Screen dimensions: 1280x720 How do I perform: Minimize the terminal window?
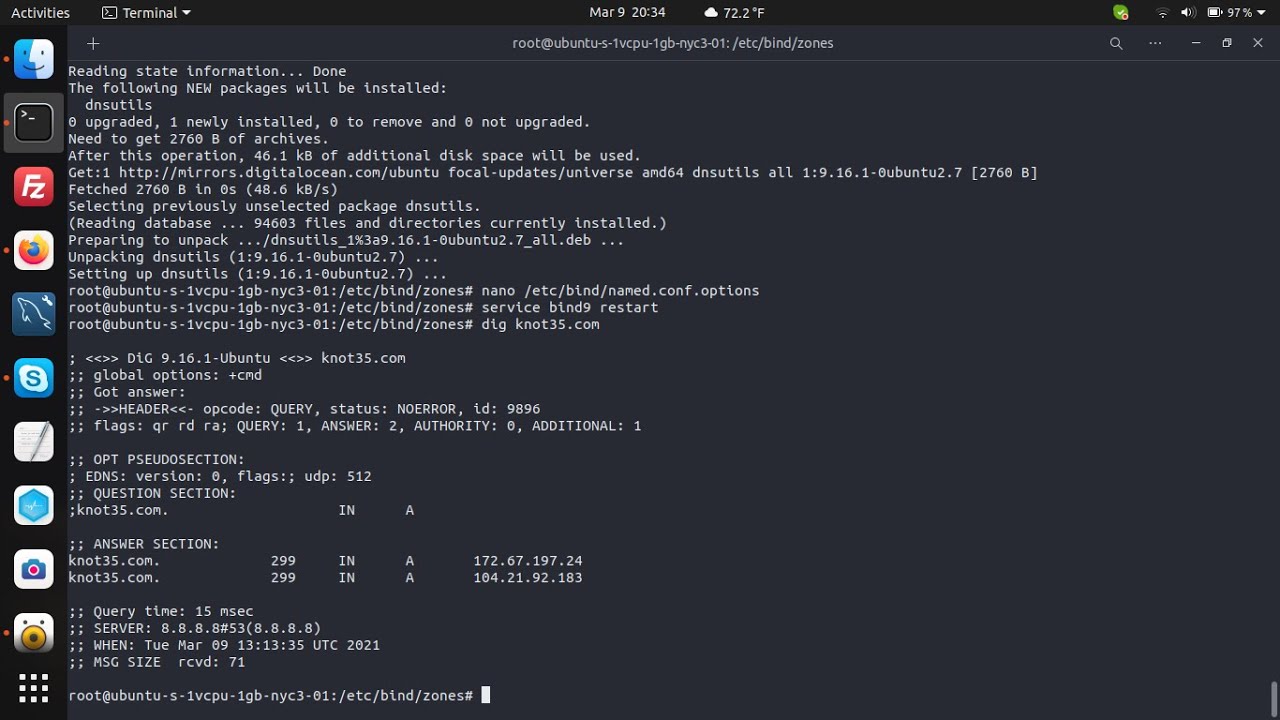(1196, 43)
